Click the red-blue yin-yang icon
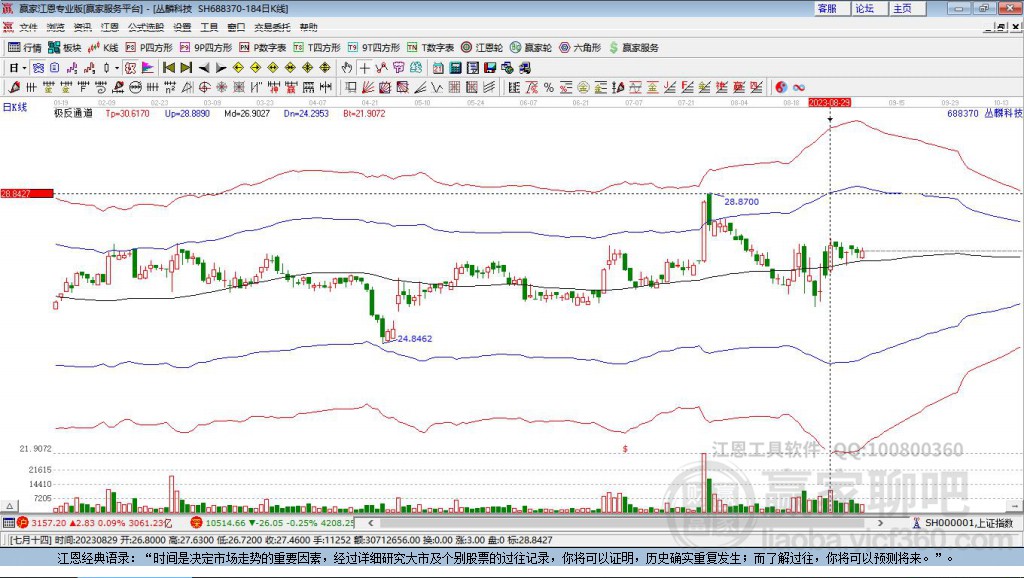 coord(781,87)
